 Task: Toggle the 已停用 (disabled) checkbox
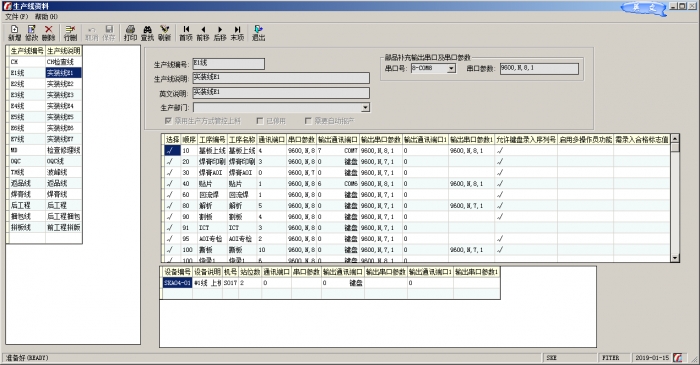[x=260, y=120]
